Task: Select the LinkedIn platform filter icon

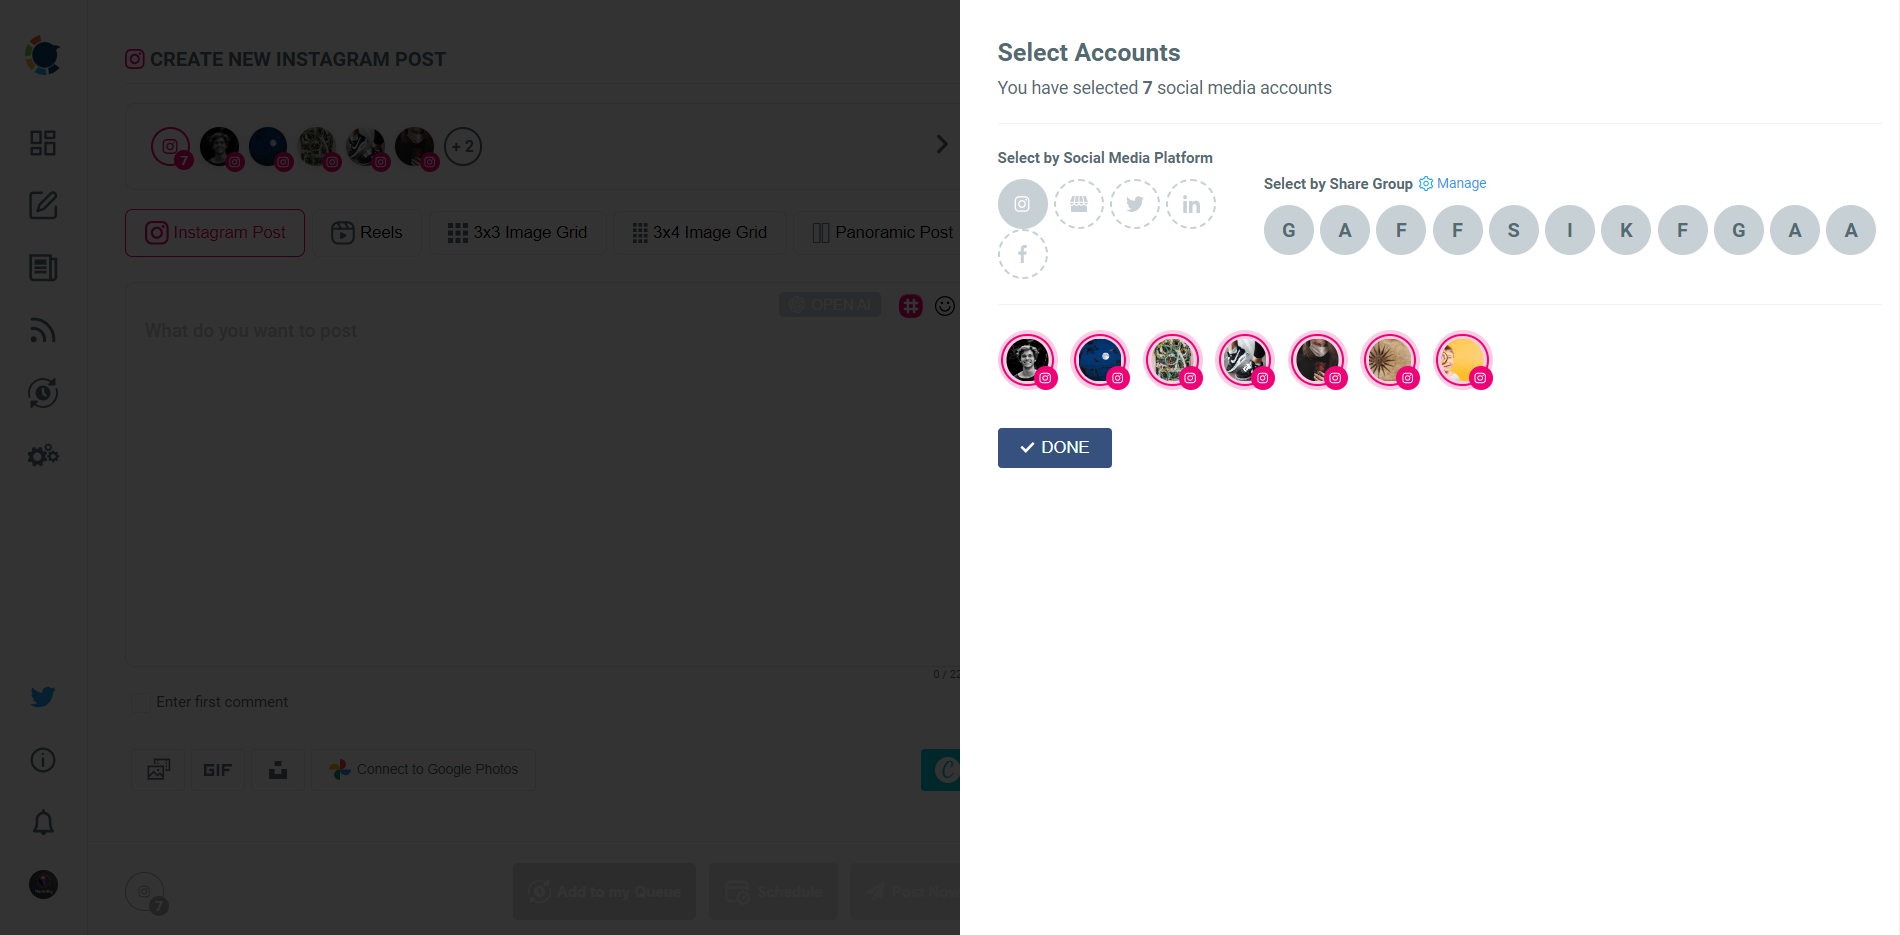Action: coord(1190,203)
